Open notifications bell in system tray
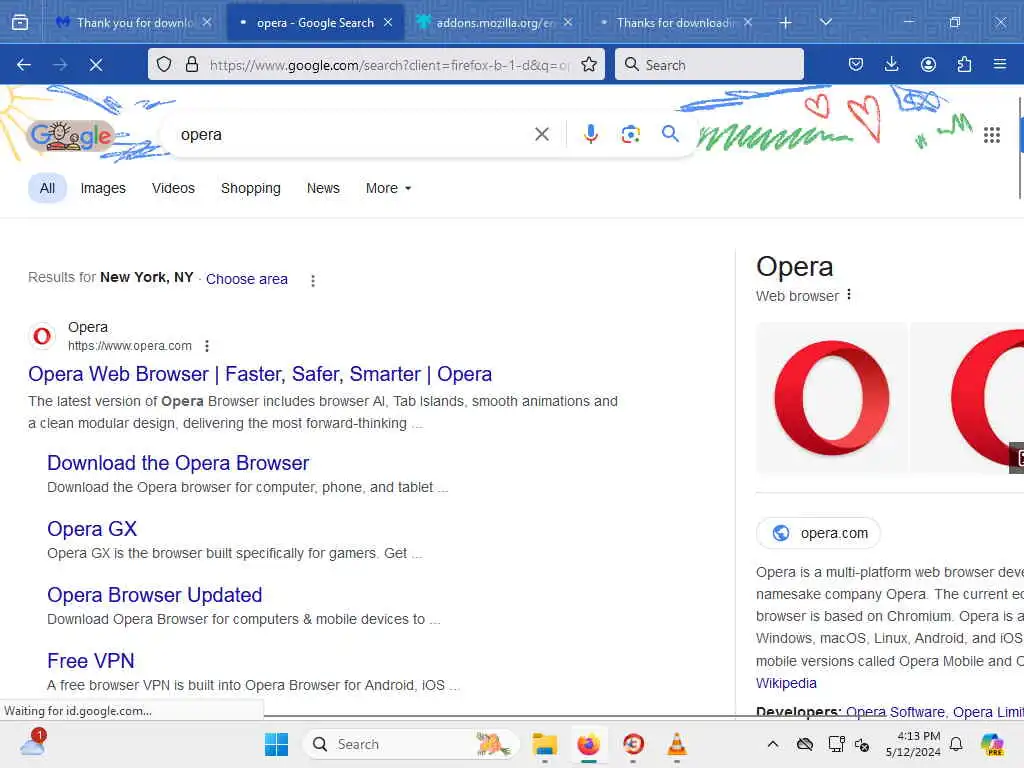 (956, 744)
